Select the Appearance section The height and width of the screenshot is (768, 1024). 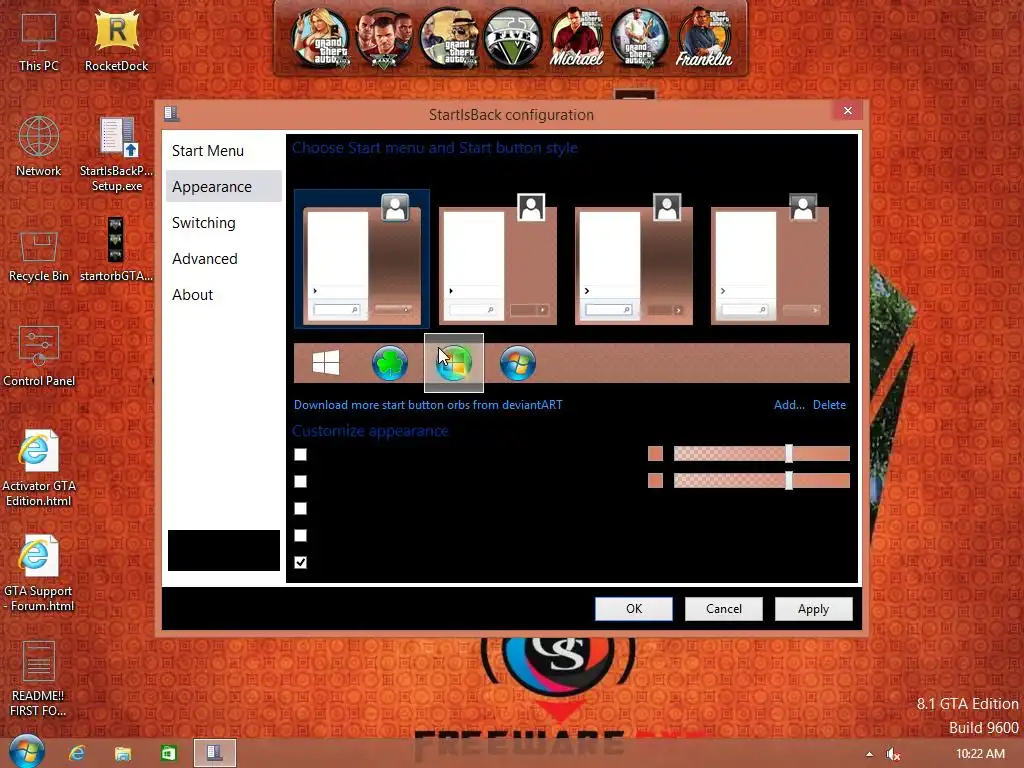(x=223, y=187)
